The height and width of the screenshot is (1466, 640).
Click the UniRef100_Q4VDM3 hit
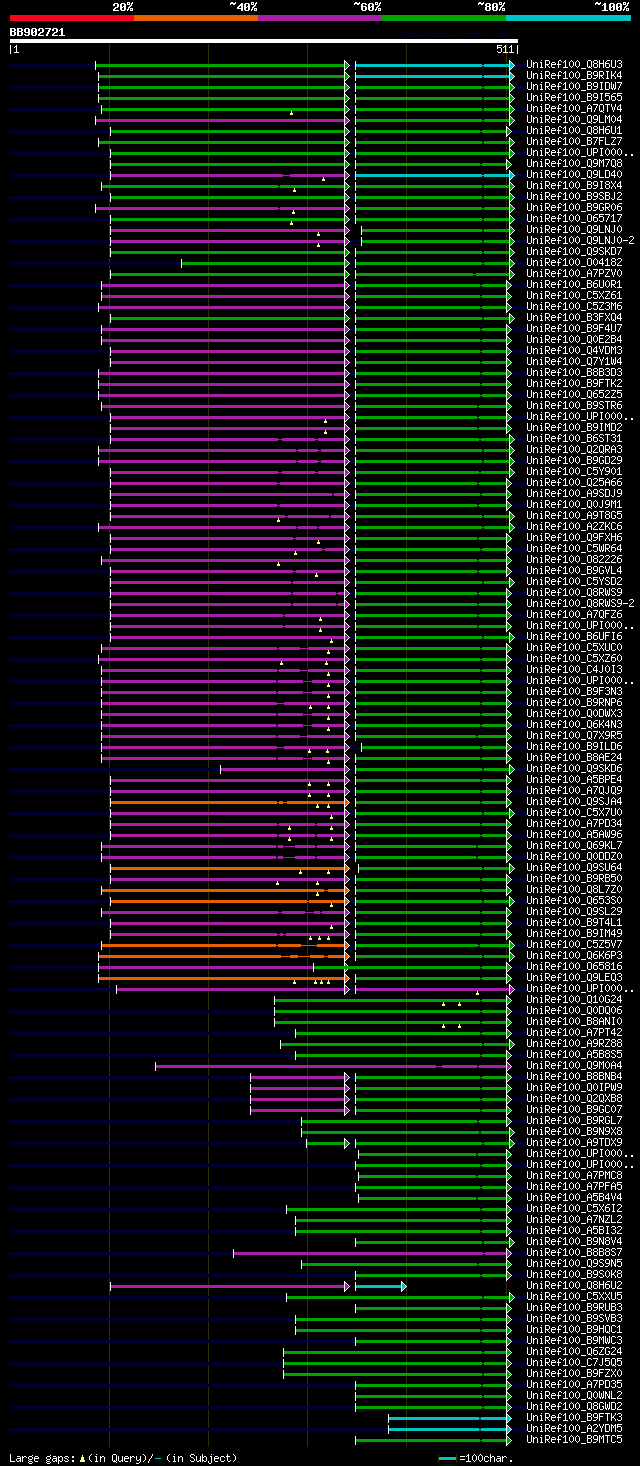[x=574, y=350]
